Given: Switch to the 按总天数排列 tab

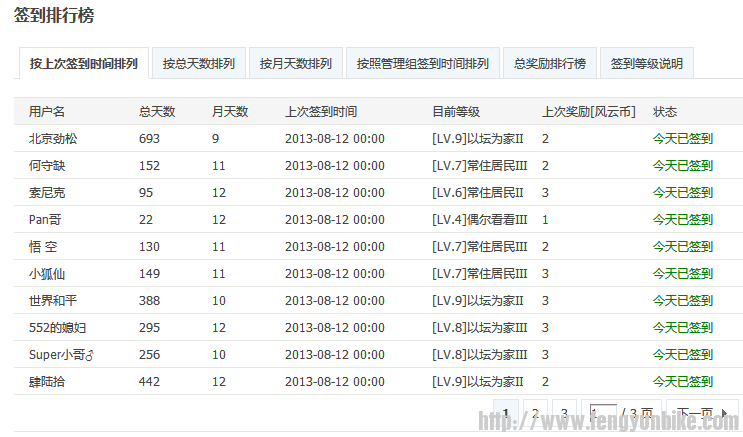Looking at the screenshot, I should tap(199, 64).
